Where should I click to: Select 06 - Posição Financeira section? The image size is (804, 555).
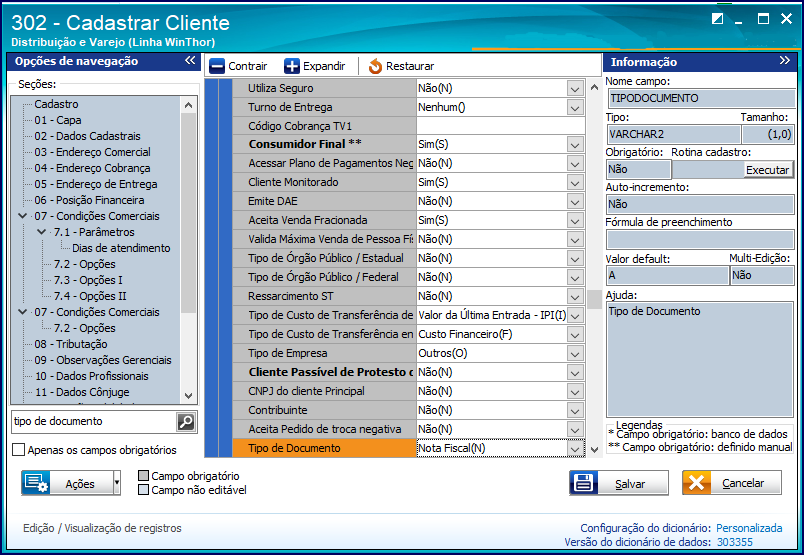[x=89, y=200]
